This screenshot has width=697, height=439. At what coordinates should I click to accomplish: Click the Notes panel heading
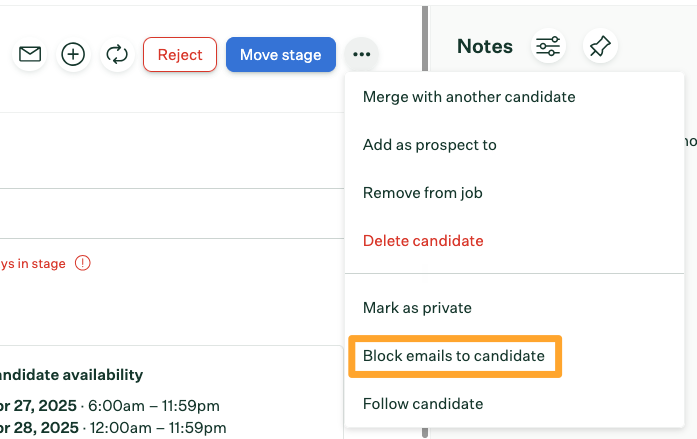tap(485, 46)
